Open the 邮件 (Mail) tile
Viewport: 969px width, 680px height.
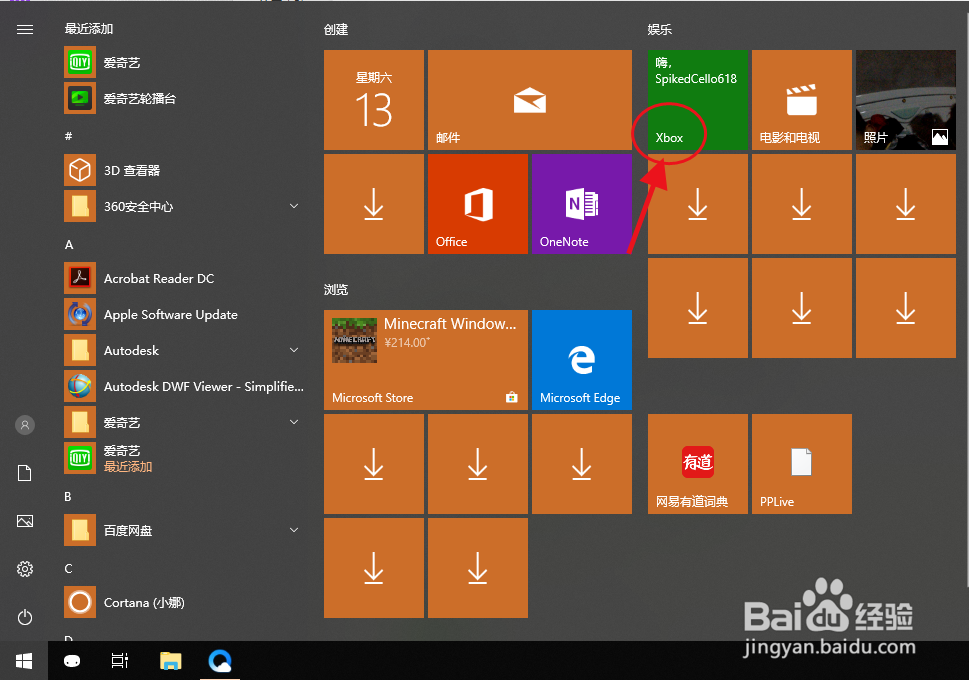(529, 100)
